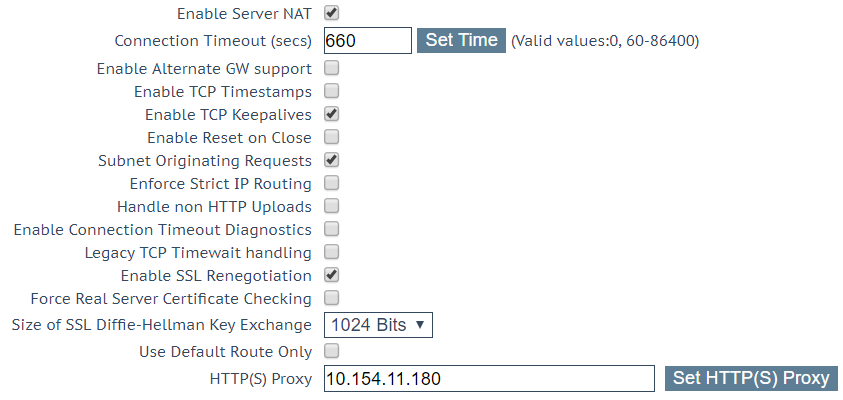
Task: Click the Connection Timeout input field
Action: (x=368, y=41)
